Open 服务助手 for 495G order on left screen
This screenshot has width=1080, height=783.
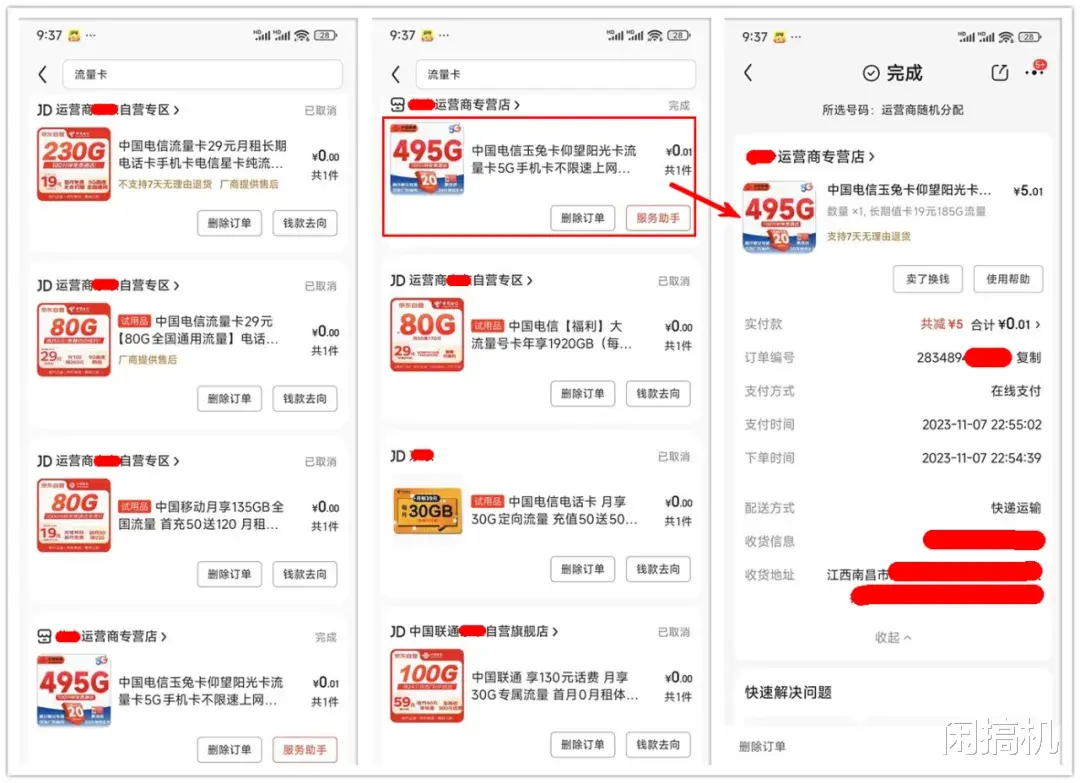[x=305, y=750]
